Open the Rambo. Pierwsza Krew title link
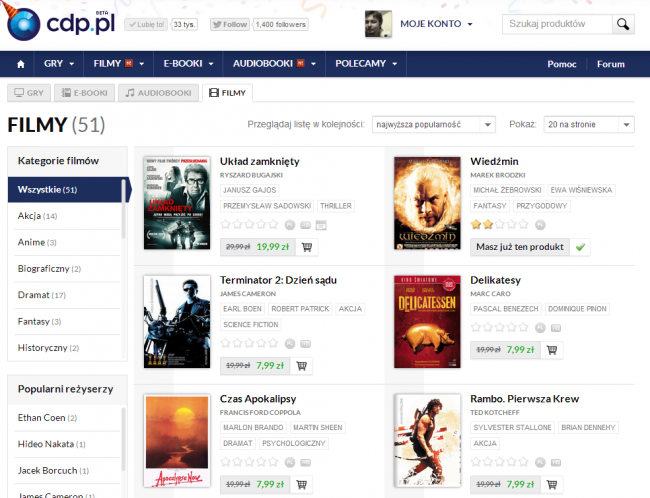Image resolution: width=650 pixels, height=498 pixels. point(524,399)
